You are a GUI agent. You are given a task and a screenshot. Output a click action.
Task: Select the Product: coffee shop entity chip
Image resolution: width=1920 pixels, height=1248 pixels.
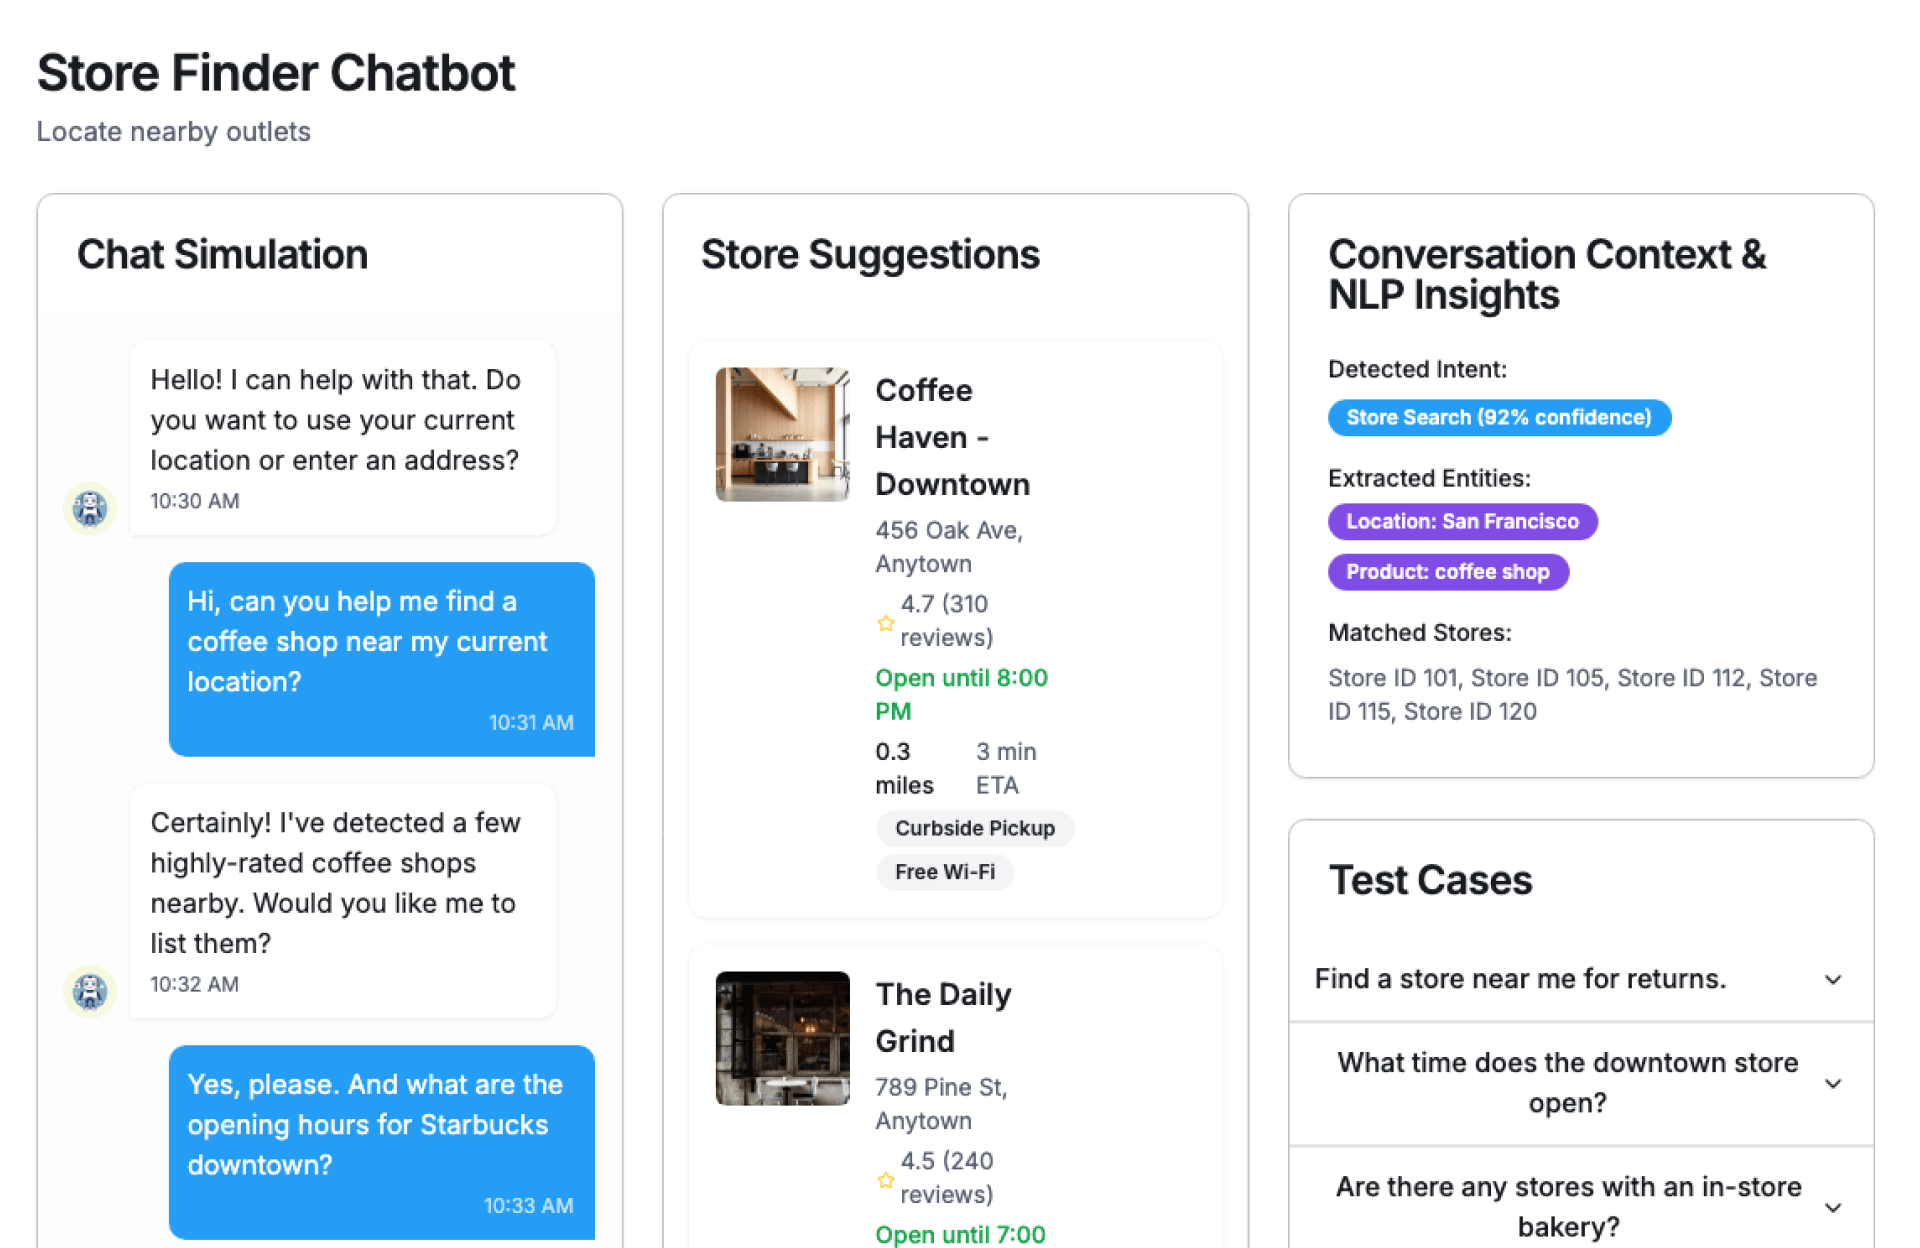pyautogui.click(x=1447, y=572)
